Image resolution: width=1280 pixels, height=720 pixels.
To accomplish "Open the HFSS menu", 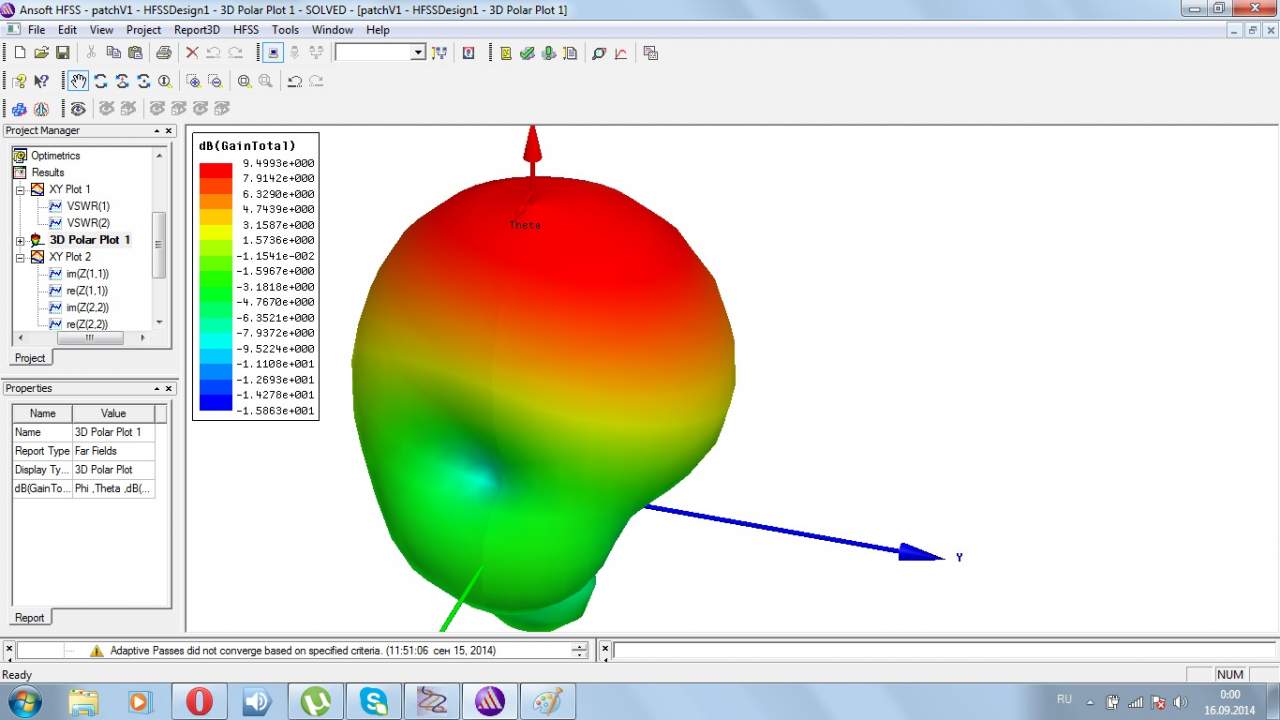I will click(245, 30).
